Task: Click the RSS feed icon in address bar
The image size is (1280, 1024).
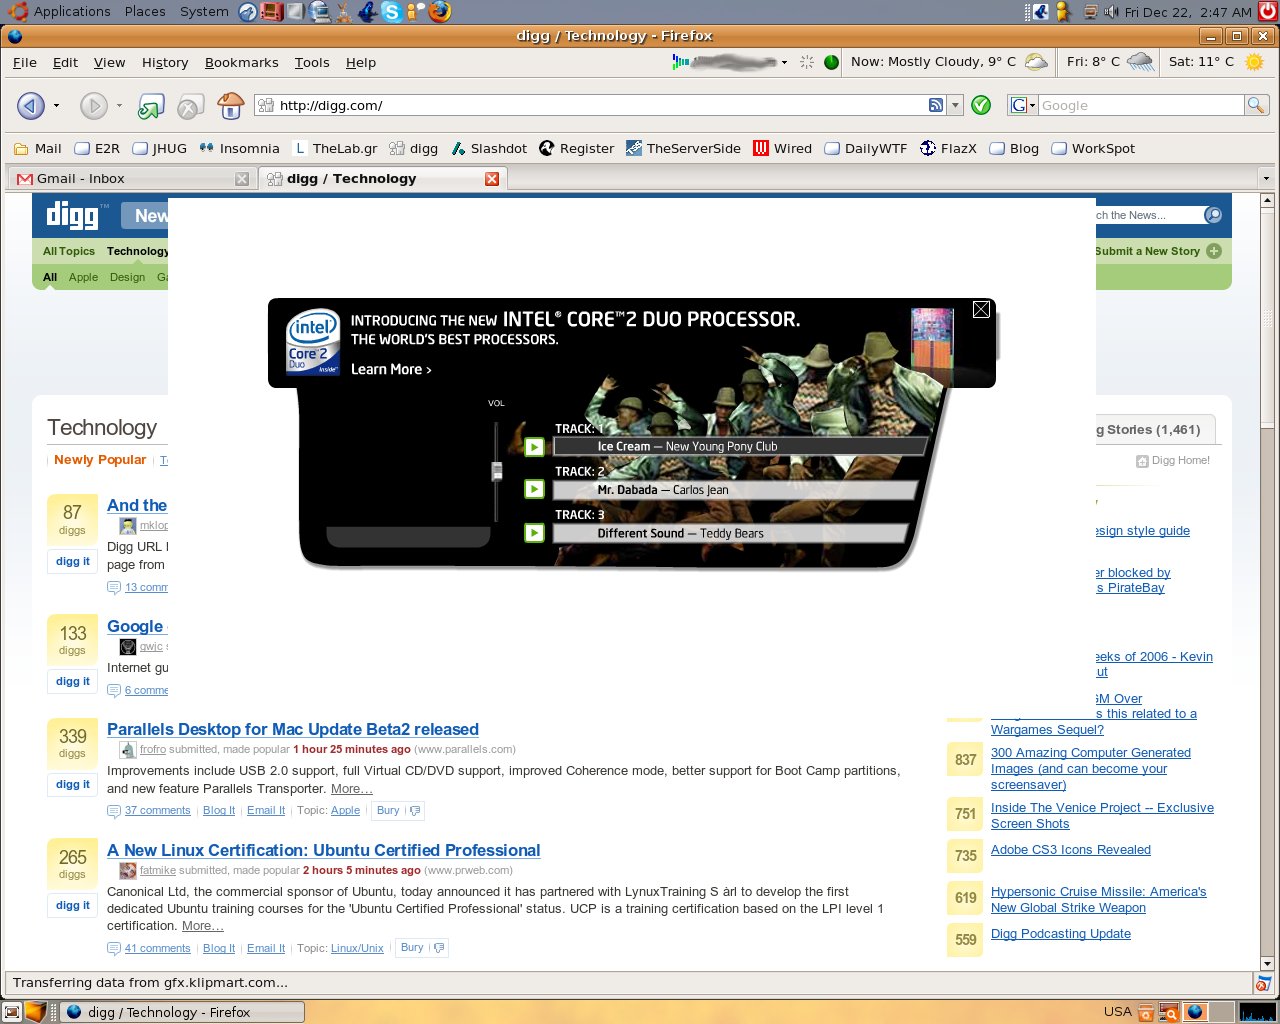Action: pos(936,105)
